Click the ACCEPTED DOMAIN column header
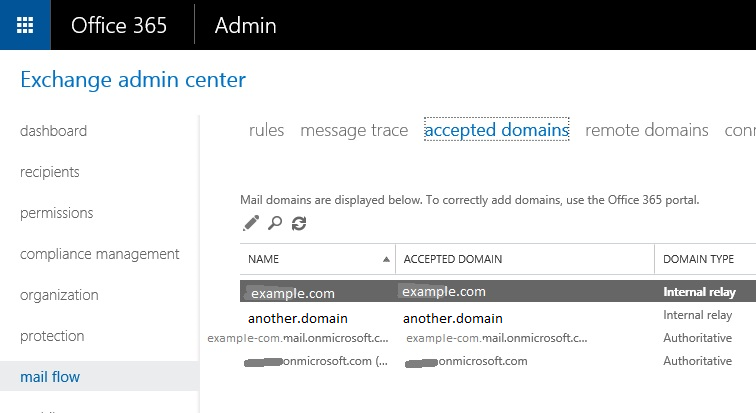Screen dimensions: 756x413 pyautogui.click(x=452, y=259)
